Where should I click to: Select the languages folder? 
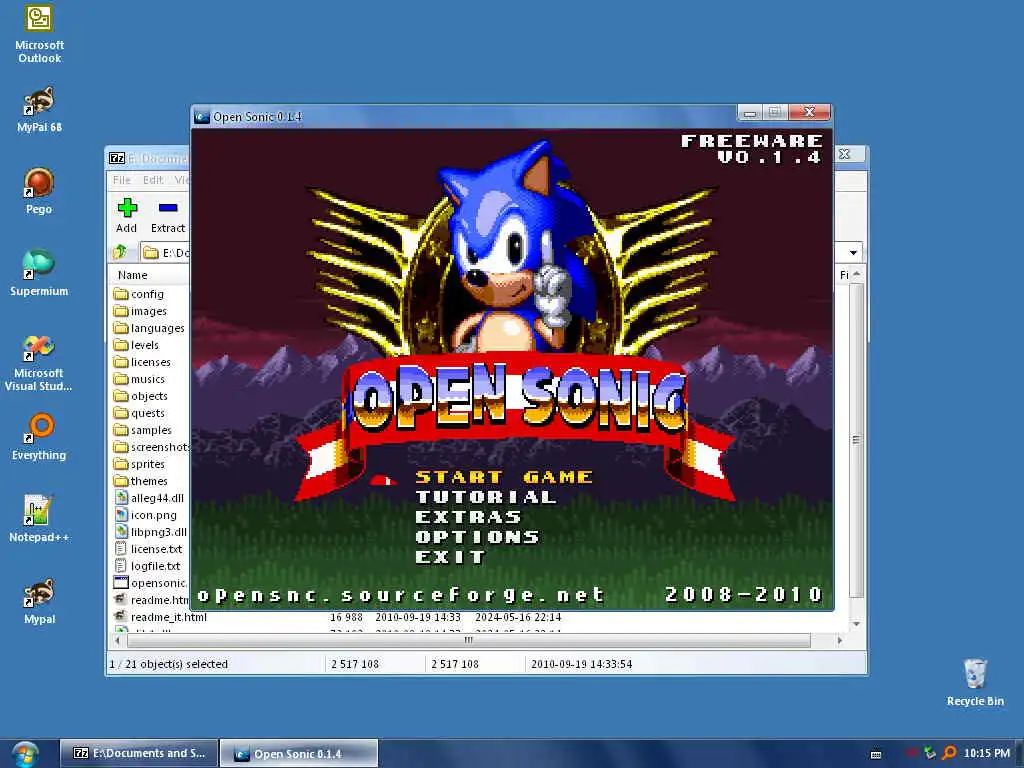(x=150, y=328)
